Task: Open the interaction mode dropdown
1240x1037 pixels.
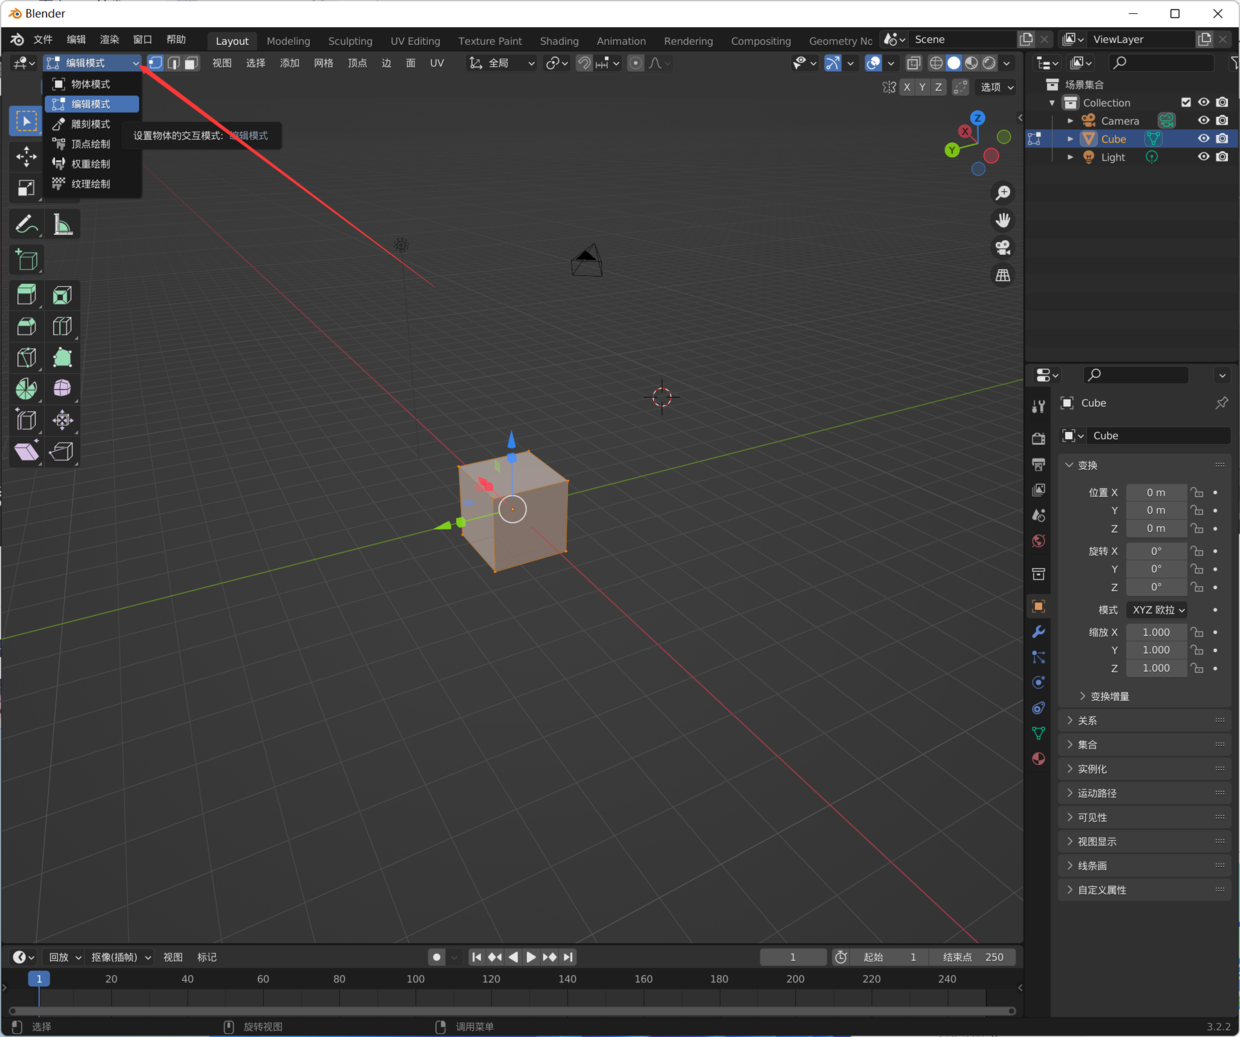Action: [x=93, y=63]
